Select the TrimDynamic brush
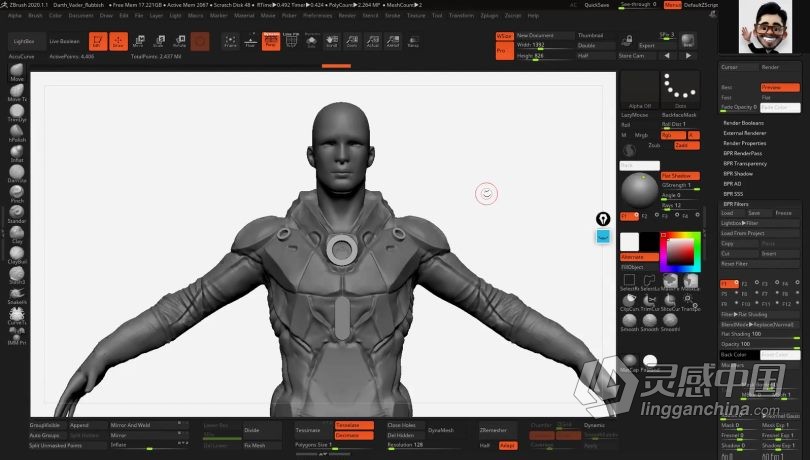The image size is (810, 460). tap(17, 113)
